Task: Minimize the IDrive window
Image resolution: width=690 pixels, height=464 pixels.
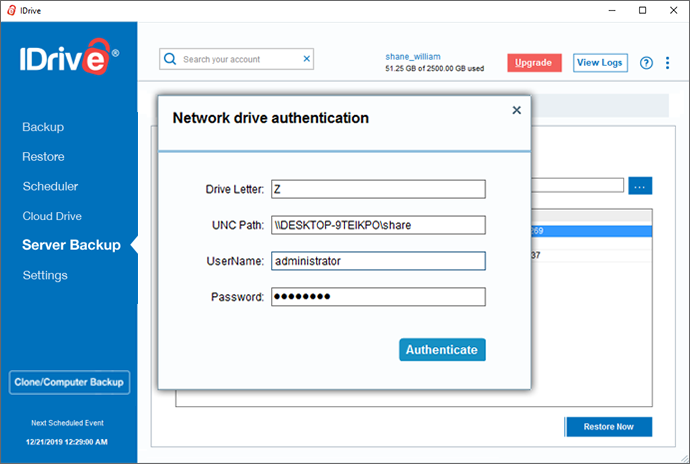Action: pos(612,11)
